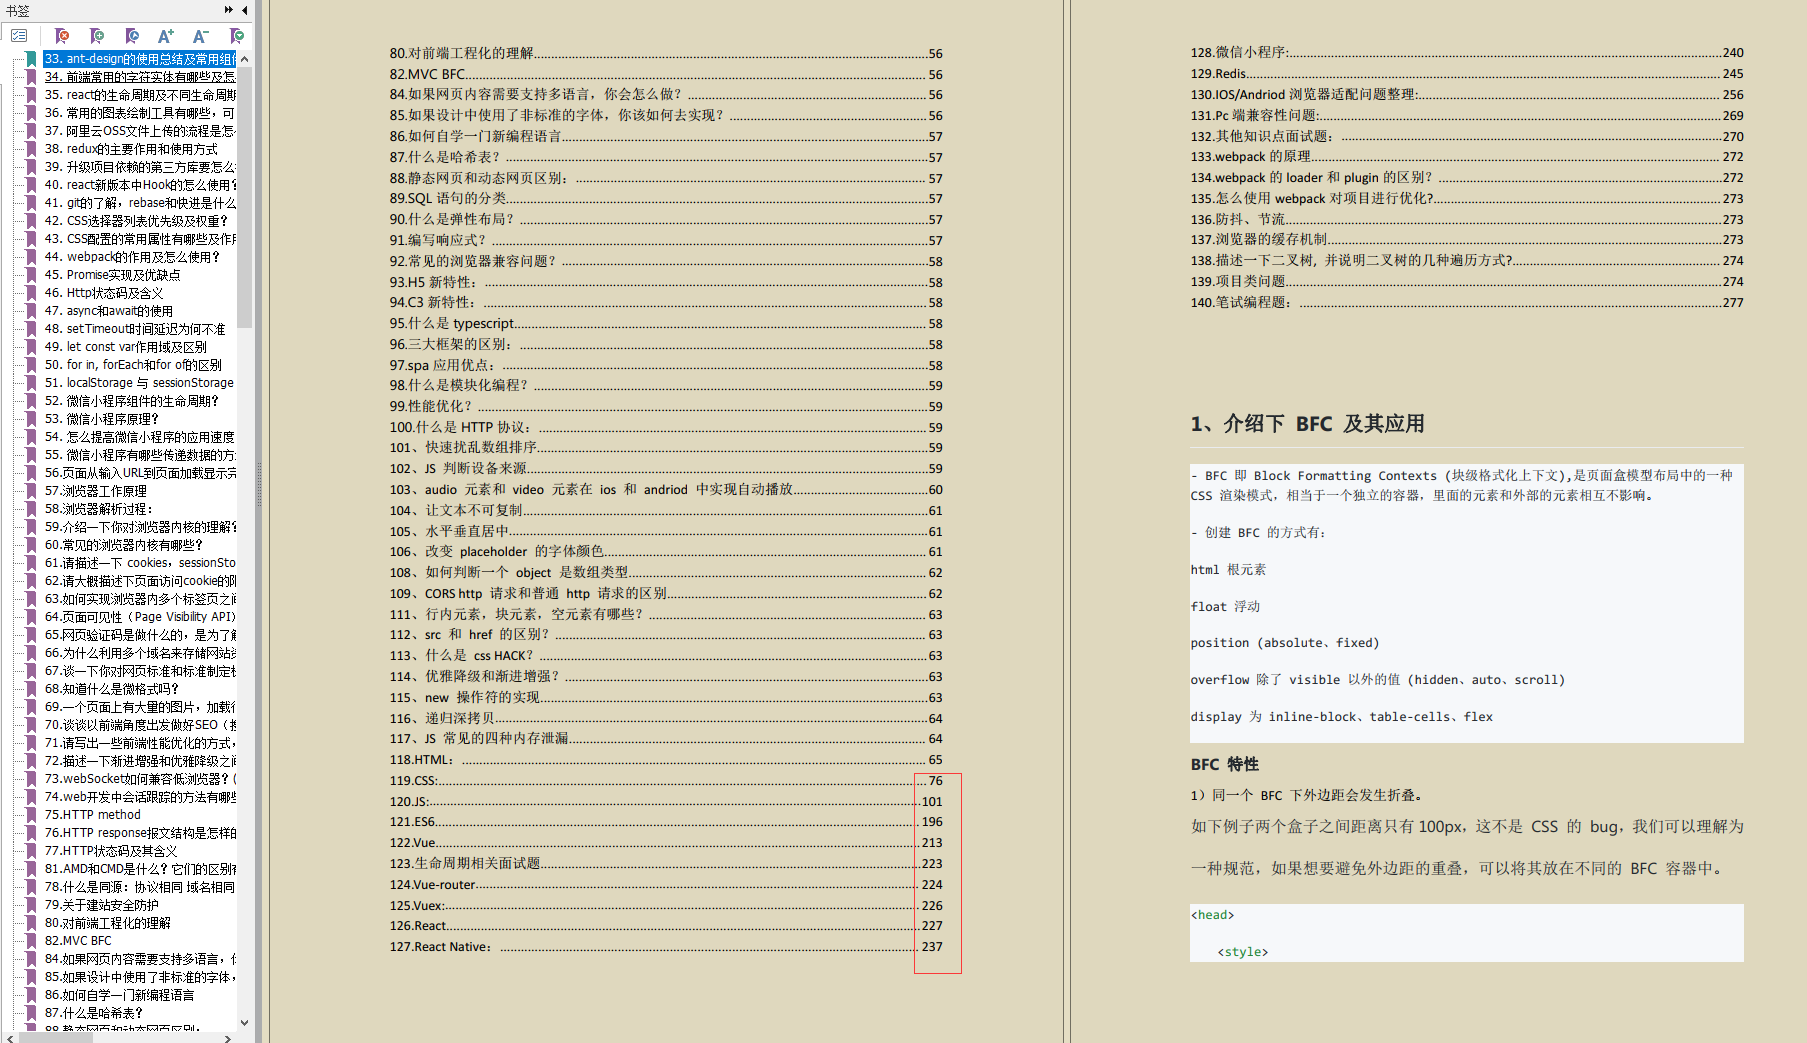Screen dimensions: 1807x1043
Task: Open bookmark '86.如何自学一门新编程语言'
Action: click(x=120, y=995)
